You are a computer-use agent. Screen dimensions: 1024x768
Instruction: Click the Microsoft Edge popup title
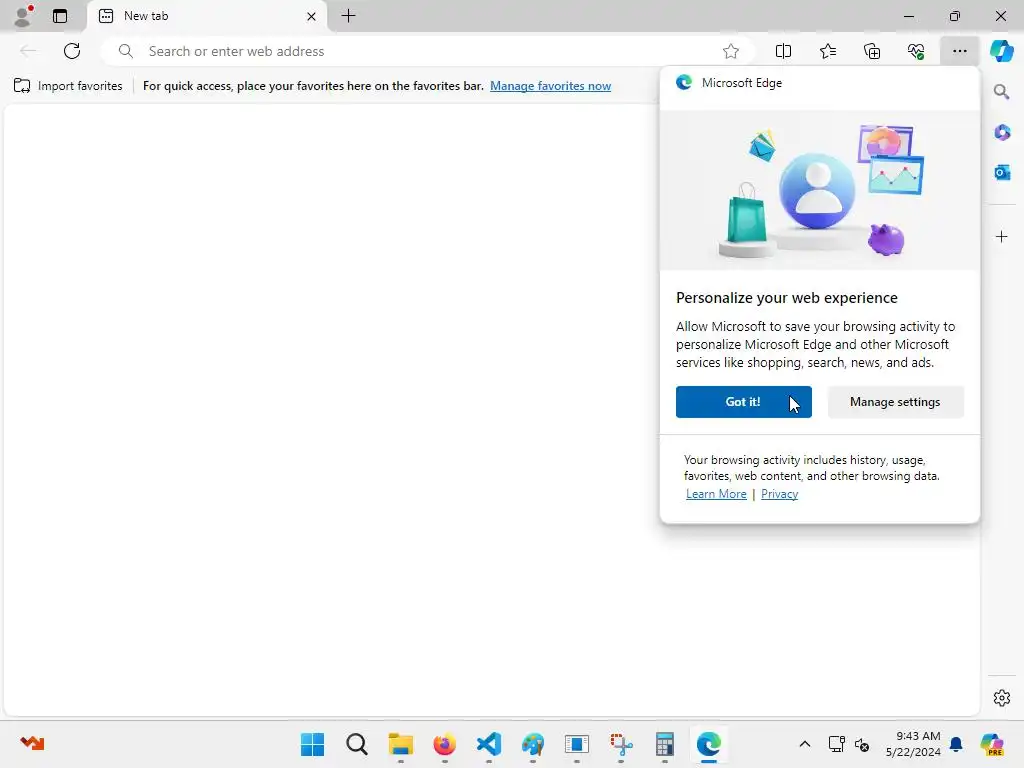(x=741, y=83)
